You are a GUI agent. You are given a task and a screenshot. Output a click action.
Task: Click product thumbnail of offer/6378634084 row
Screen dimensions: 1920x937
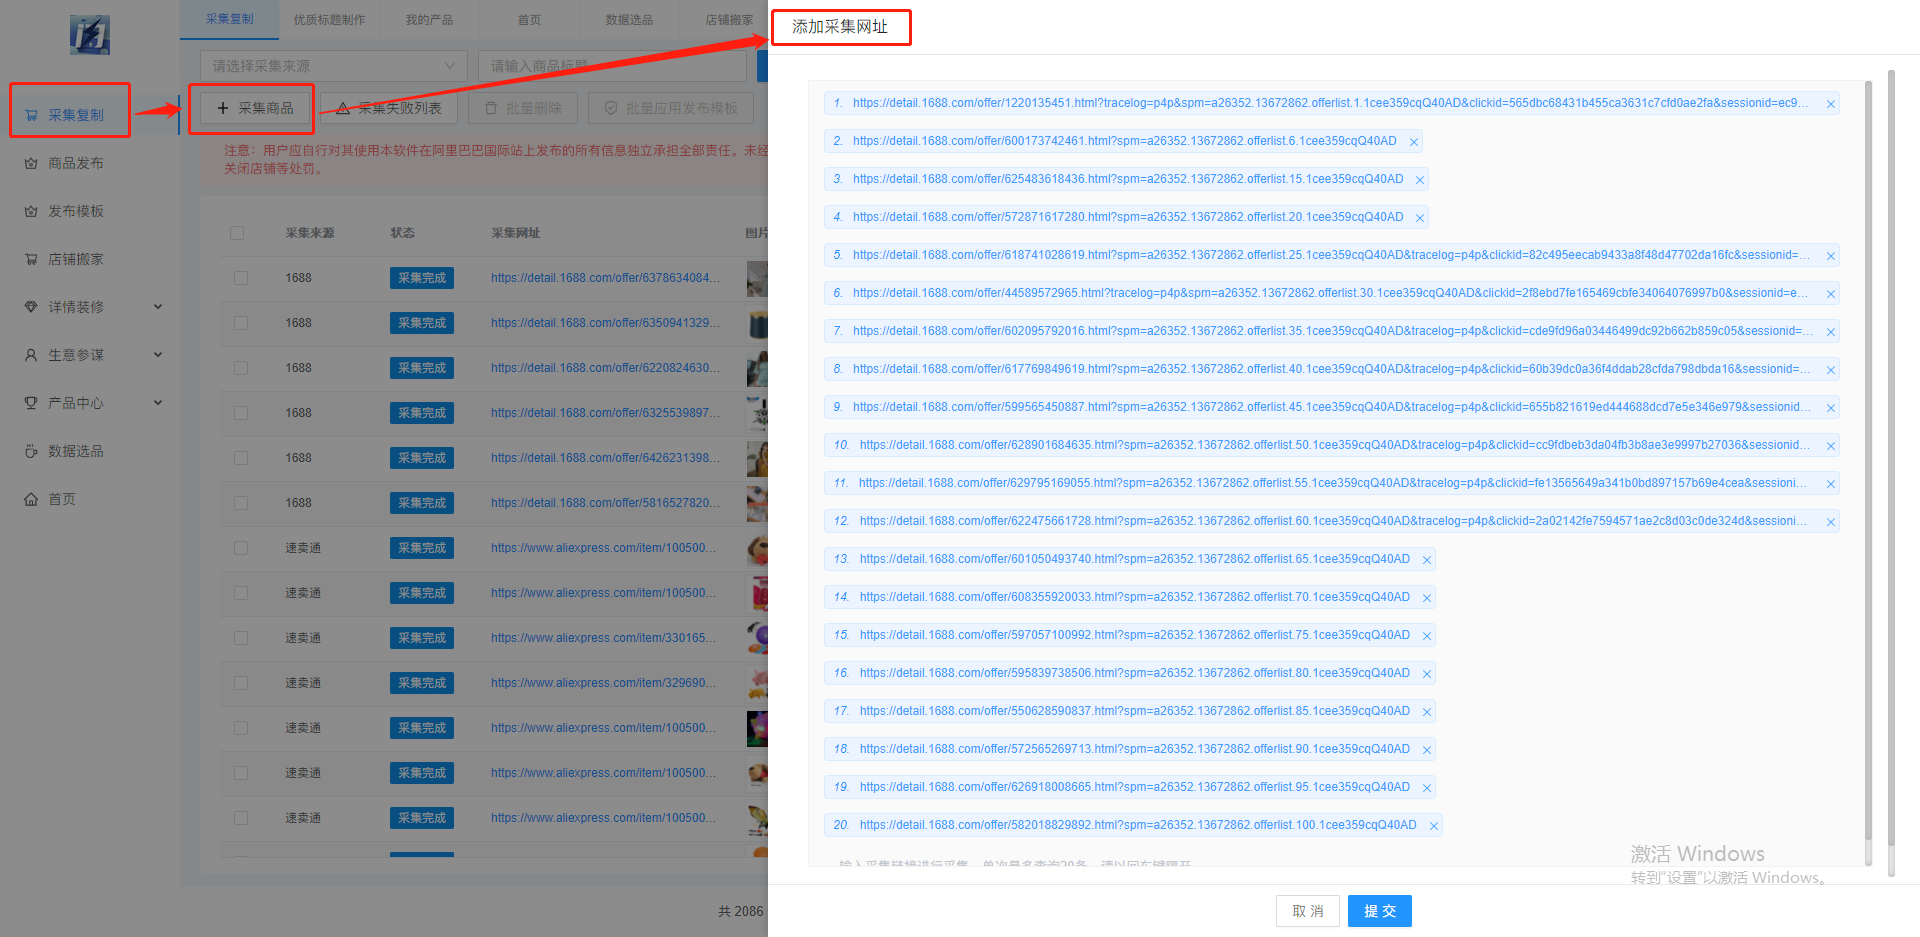757,278
